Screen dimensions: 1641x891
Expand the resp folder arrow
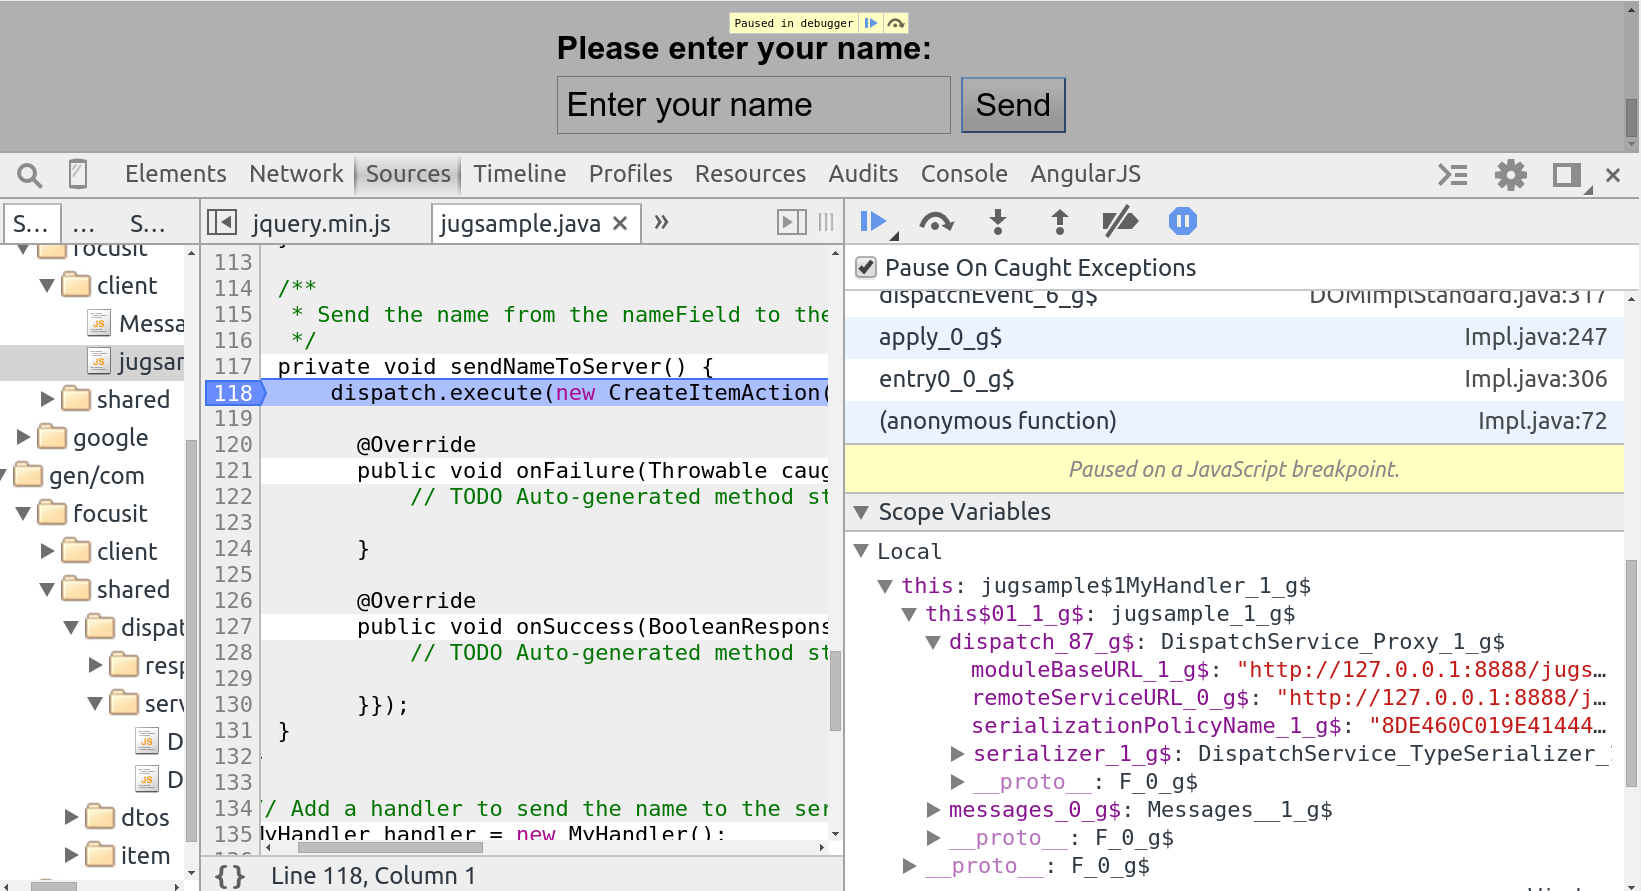[95, 665]
